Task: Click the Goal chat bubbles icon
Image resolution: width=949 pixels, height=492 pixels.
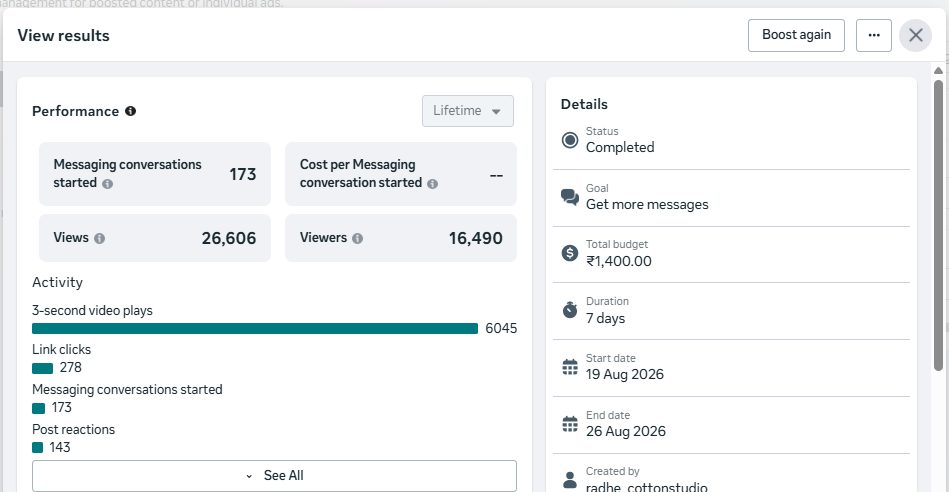Action: pos(570,197)
